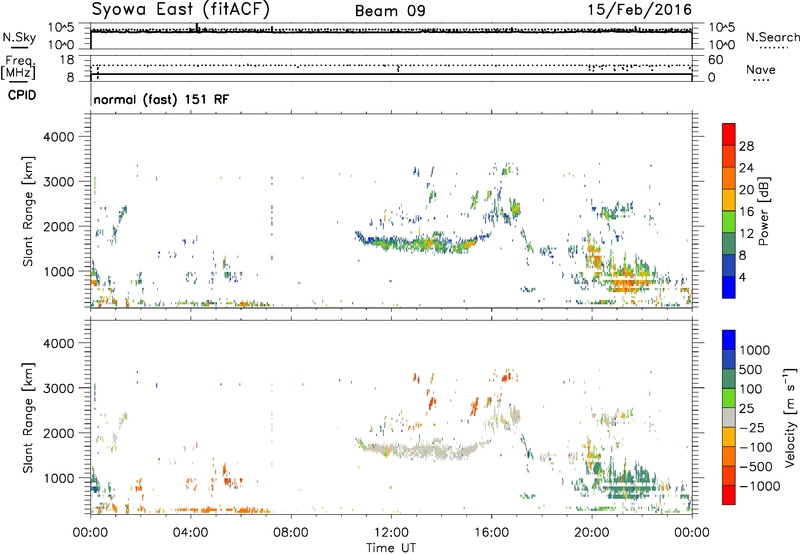Click the "8" label on the Power colorbar

pyautogui.click(x=742, y=255)
